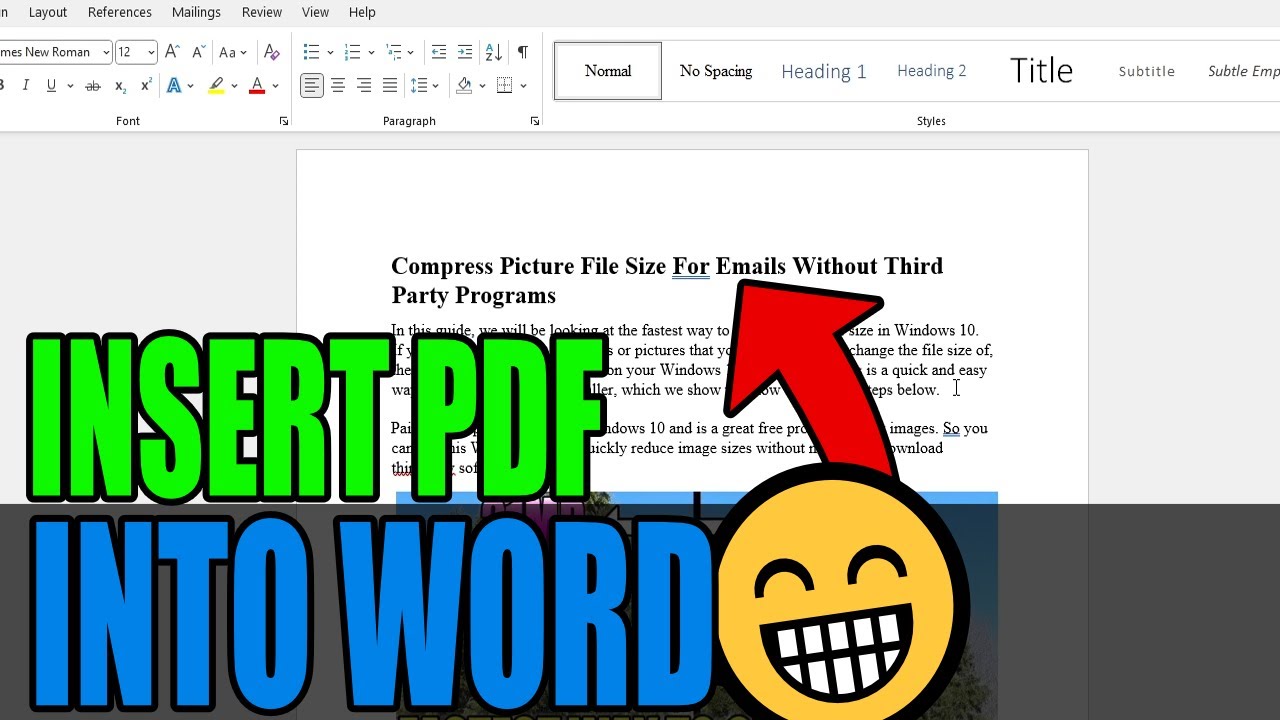Screen dimensions: 1280x720
Task: Open the Change Case menu
Action: coord(232,52)
